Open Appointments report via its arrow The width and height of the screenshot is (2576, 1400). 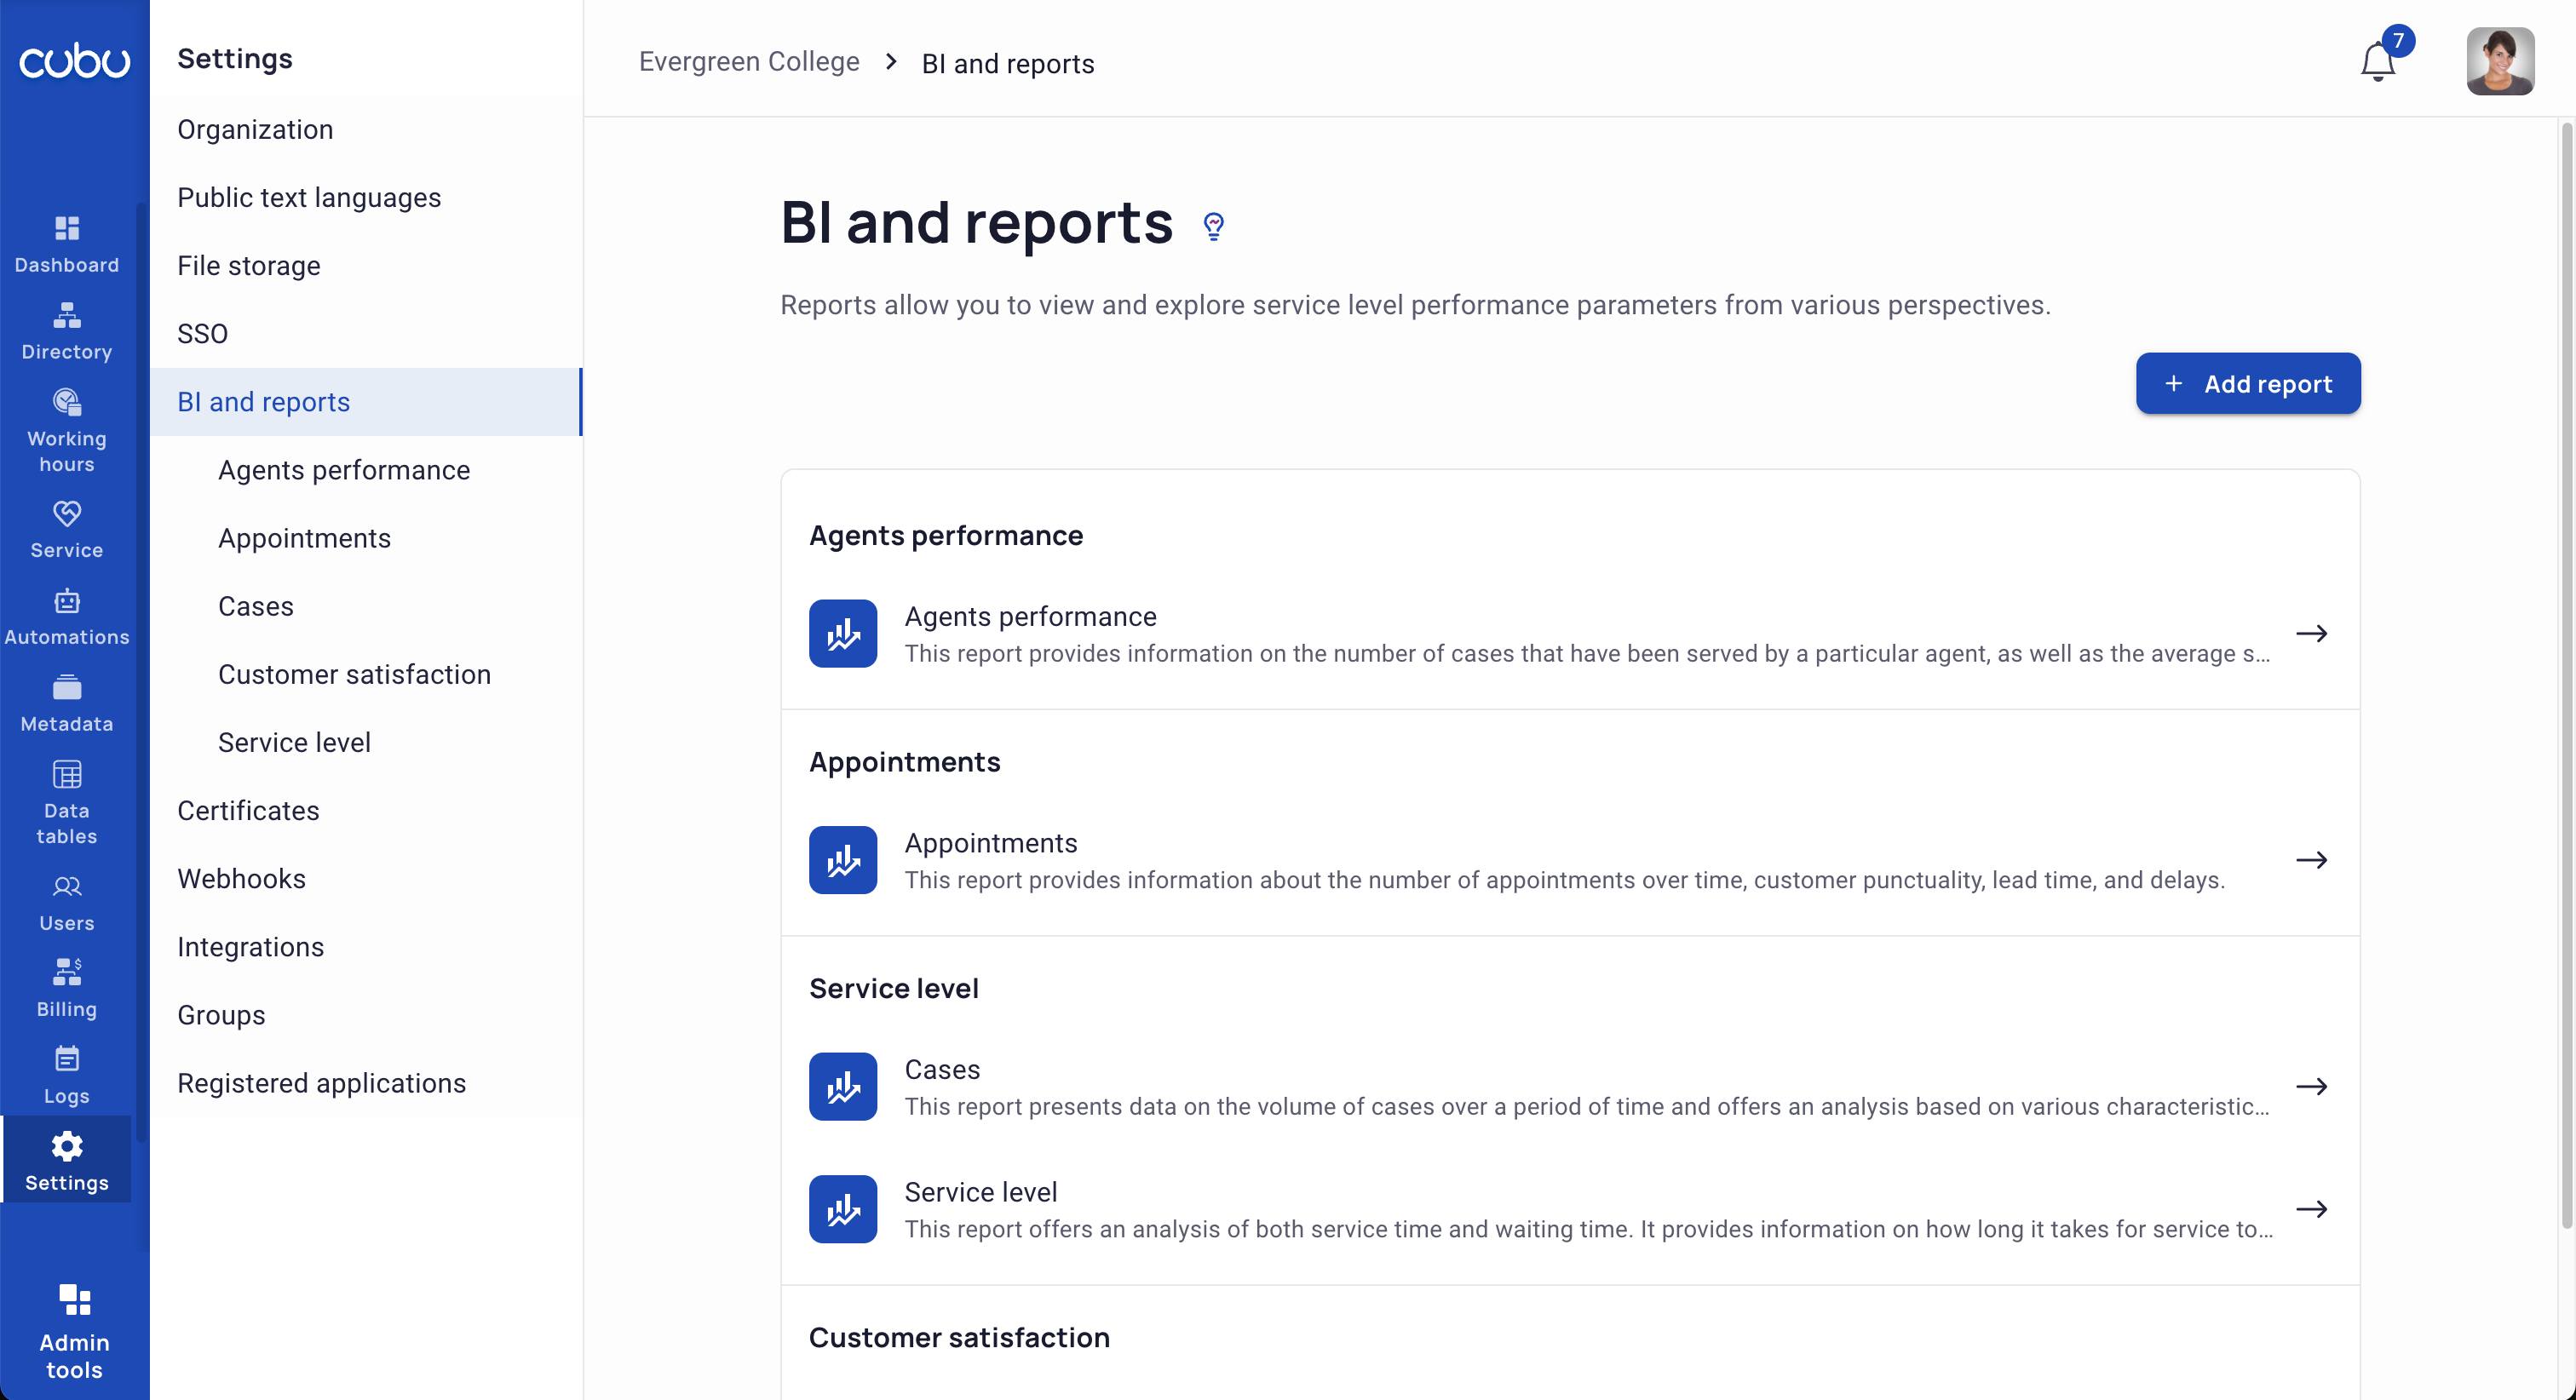click(2311, 860)
